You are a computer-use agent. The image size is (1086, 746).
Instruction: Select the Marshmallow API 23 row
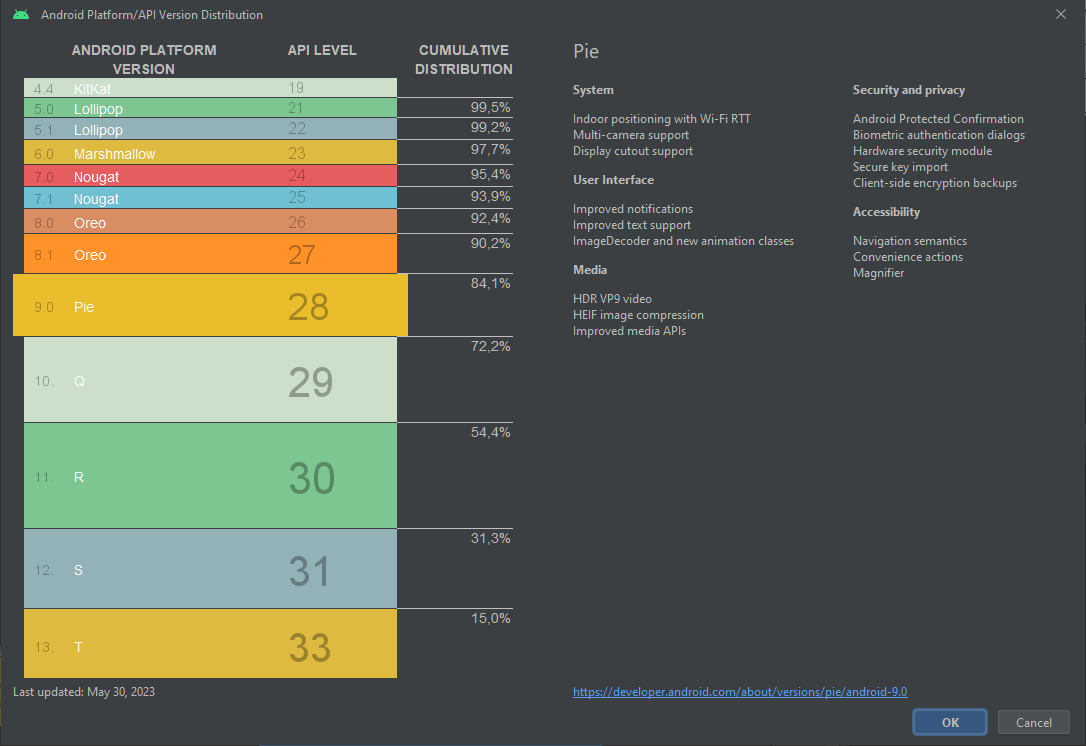click(210, 154)
